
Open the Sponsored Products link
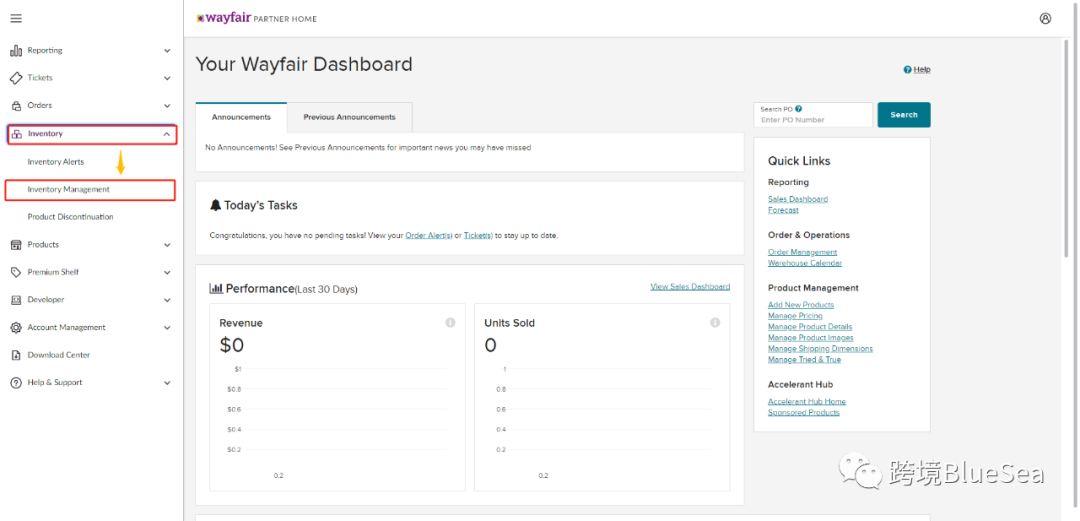(804, 413)
